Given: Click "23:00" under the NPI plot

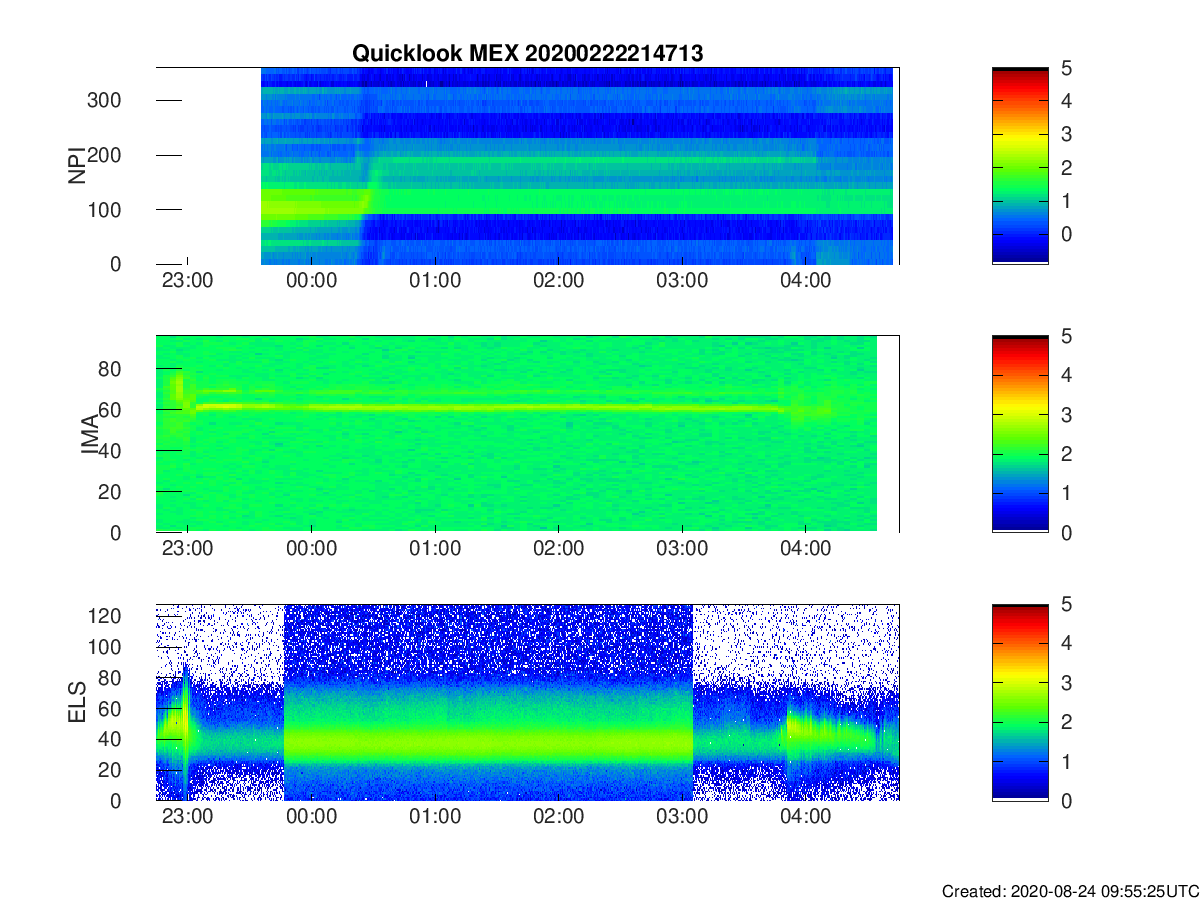Looking at the screenshot, I should (x=187, y=281).
